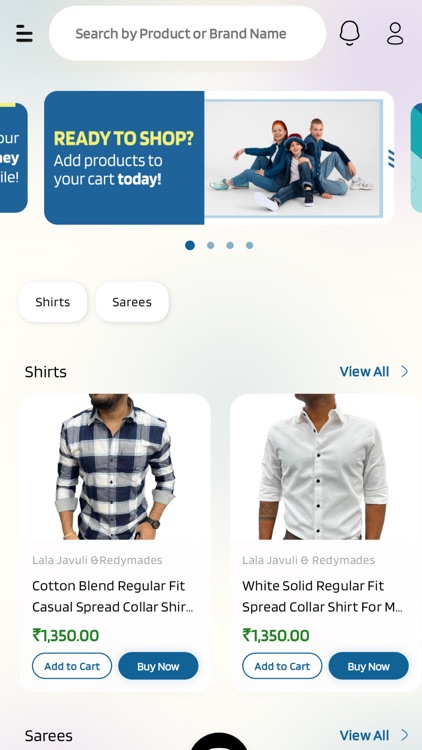The width and height of the screenshot is (422, 750).
Task: Tap chevron arrow beside Sarees View All
Action: tap(405, 735)
